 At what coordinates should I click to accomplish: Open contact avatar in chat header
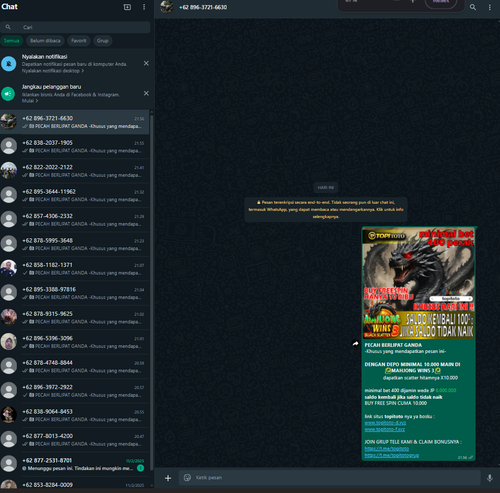(167, 7)
